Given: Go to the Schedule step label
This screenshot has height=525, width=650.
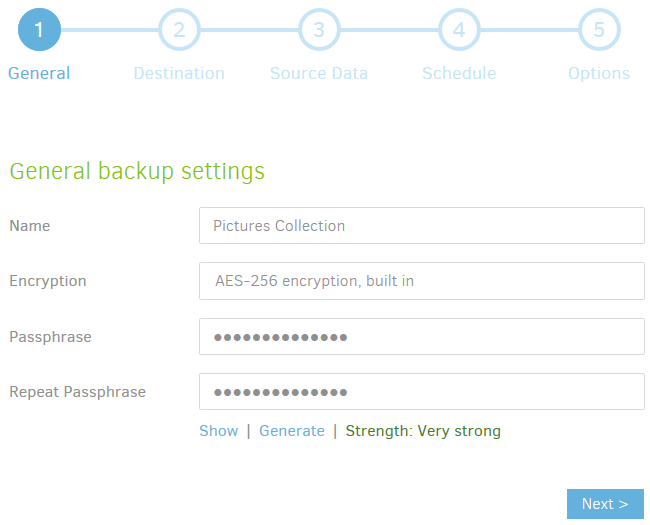Looking at the screenshot, I should pos(459,73).
